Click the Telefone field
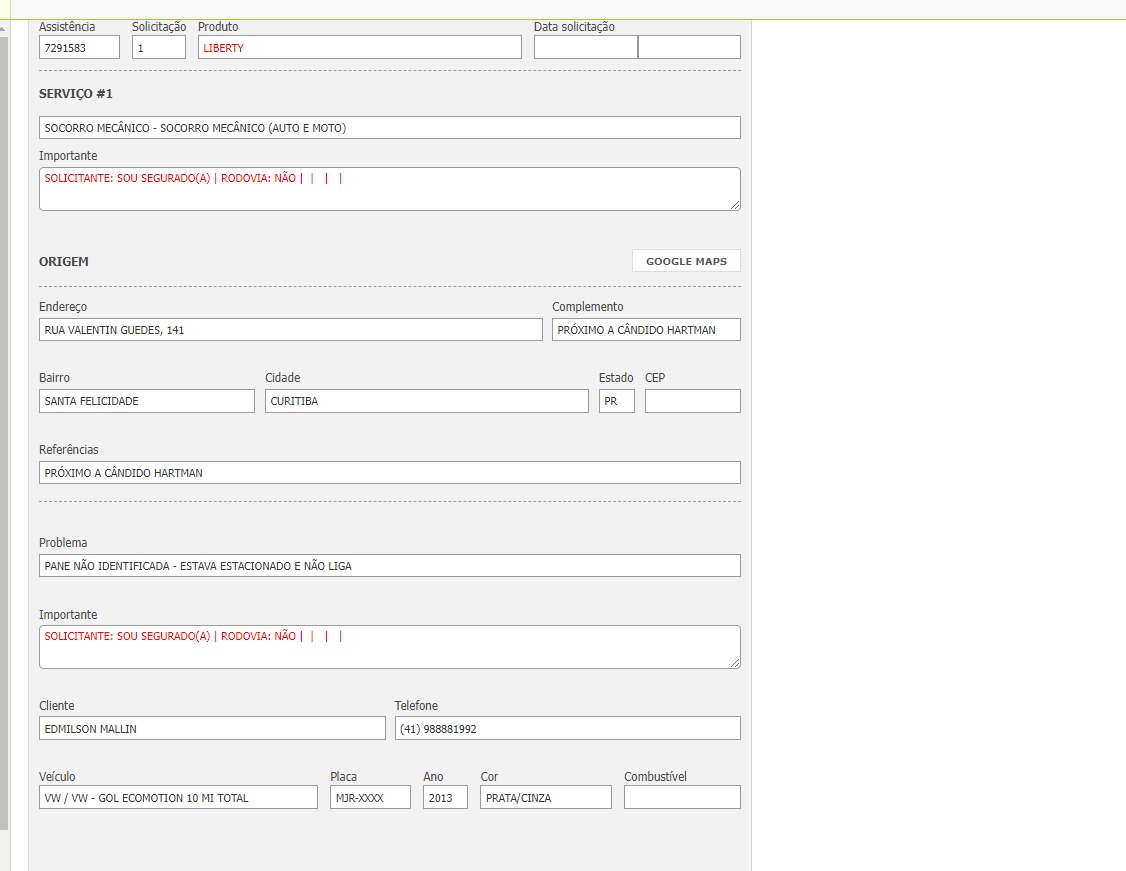Screen dimensions: 1126x871 pyautogui.click(x=567, y=728)
